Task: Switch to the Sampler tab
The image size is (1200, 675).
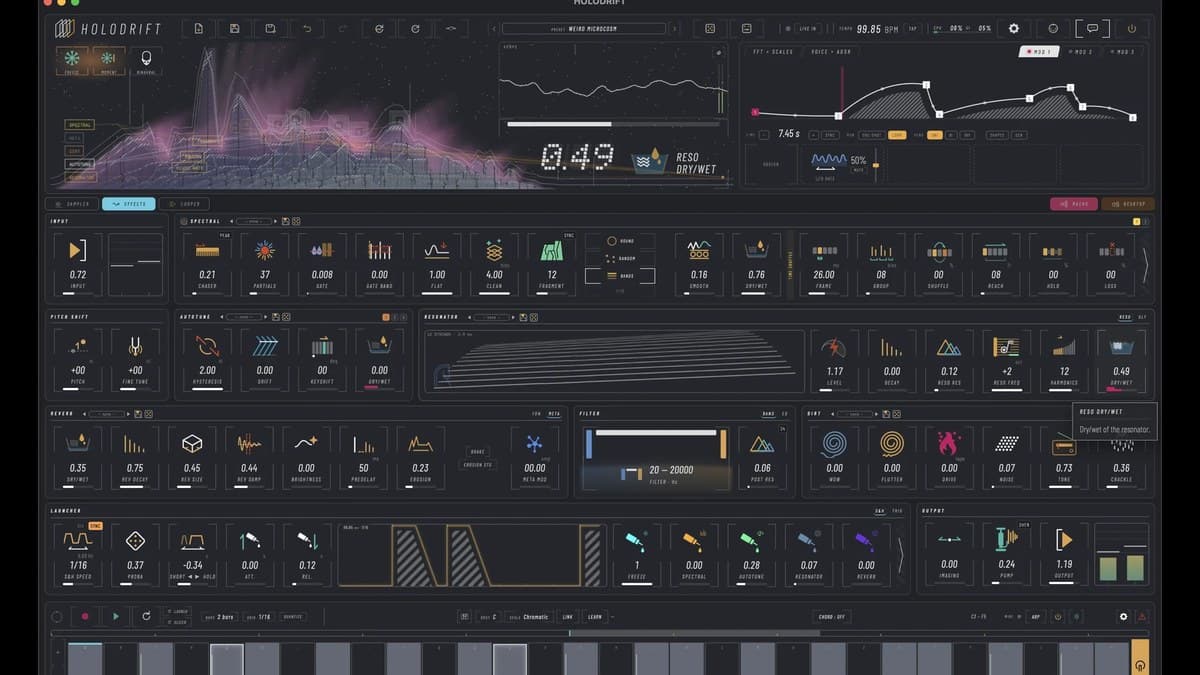Action: coord(72,204)
